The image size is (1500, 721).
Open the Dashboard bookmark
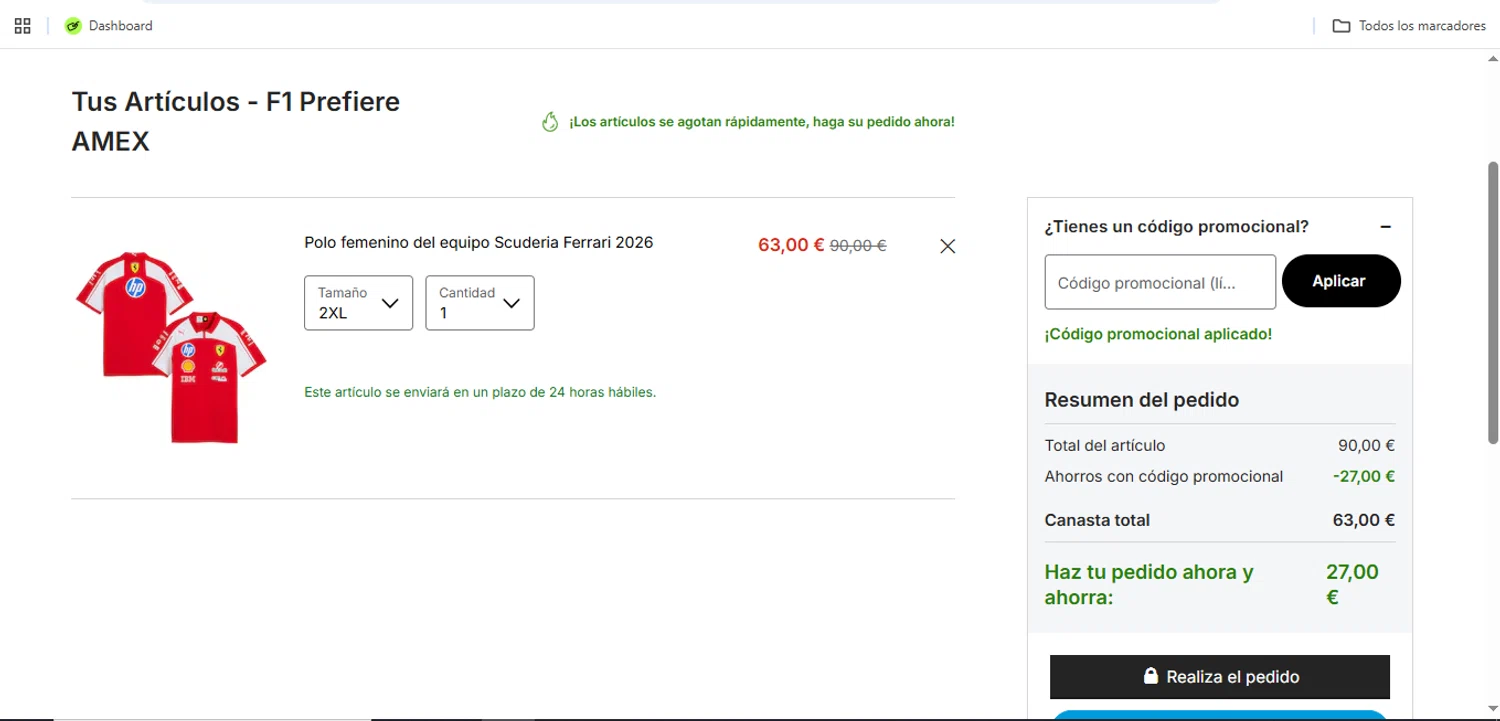click(108, 26)
